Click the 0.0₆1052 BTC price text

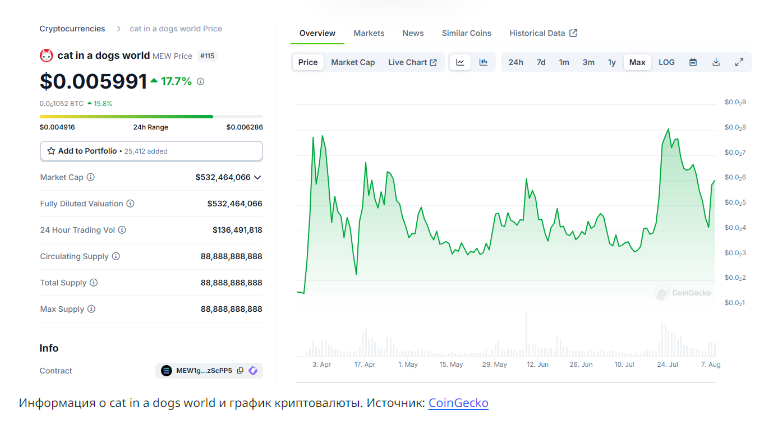pos(61,103)
